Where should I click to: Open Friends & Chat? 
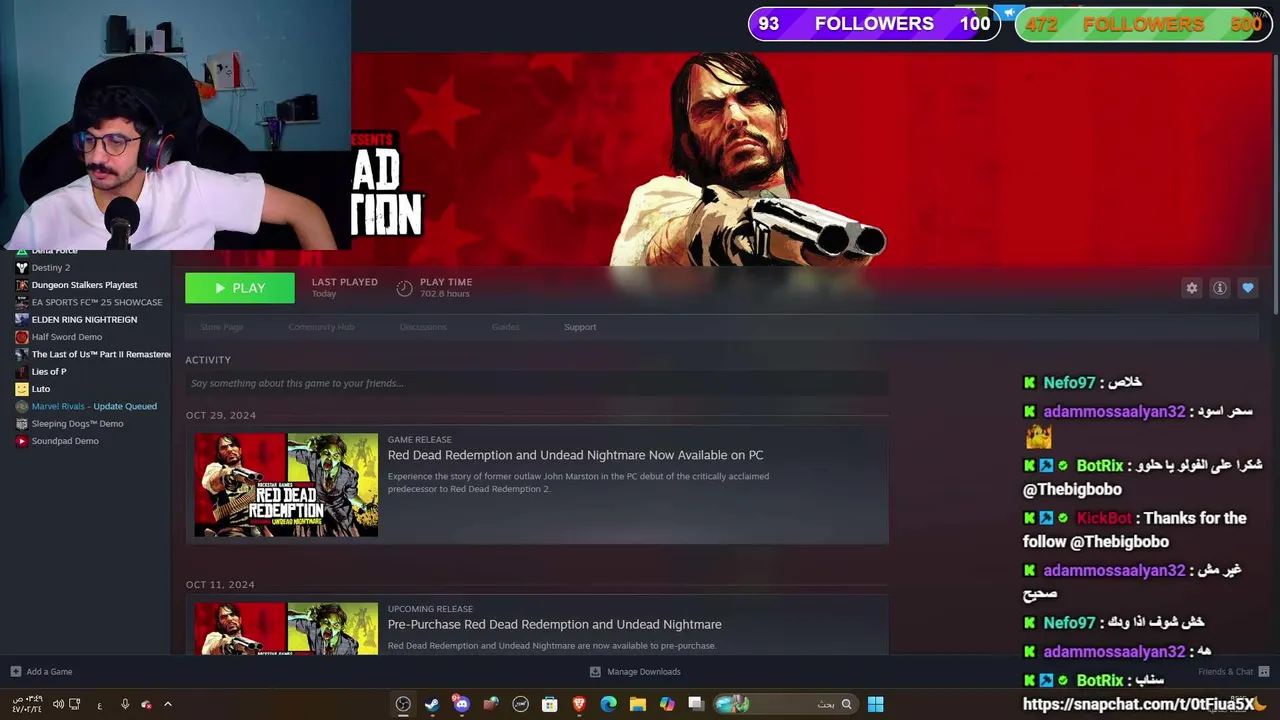(x=1233, y=672)
